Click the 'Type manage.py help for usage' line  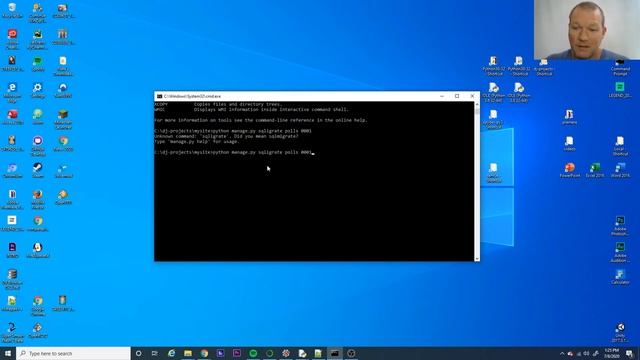coord(197,142)
